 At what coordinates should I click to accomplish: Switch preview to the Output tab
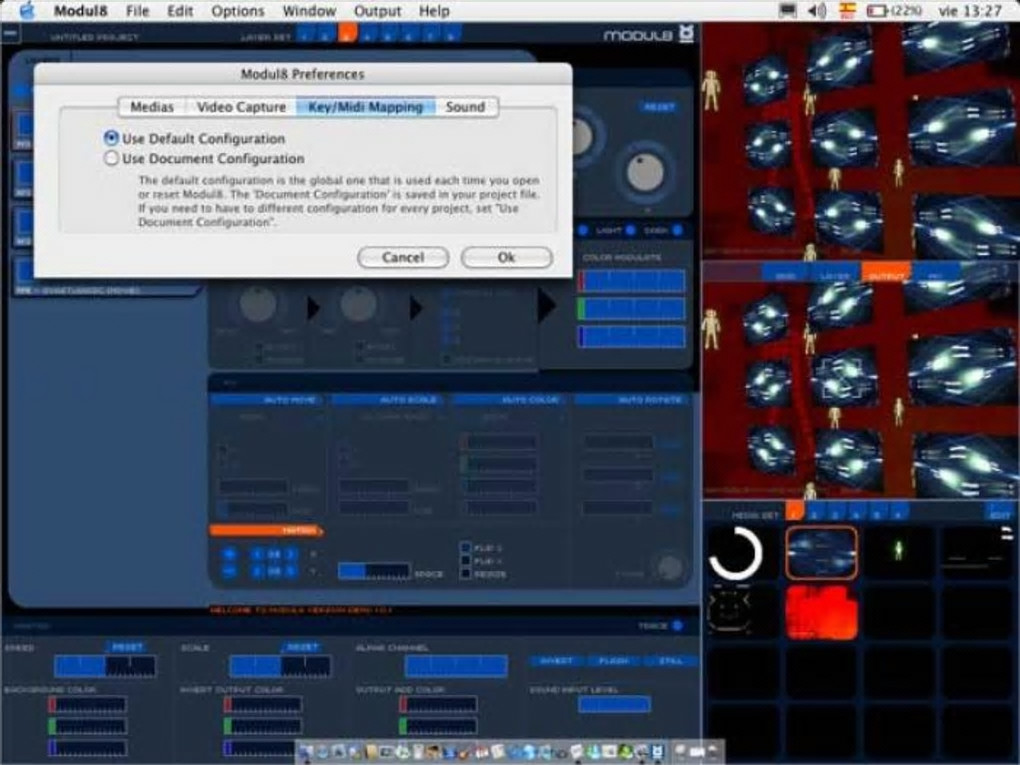click(885, 274)
